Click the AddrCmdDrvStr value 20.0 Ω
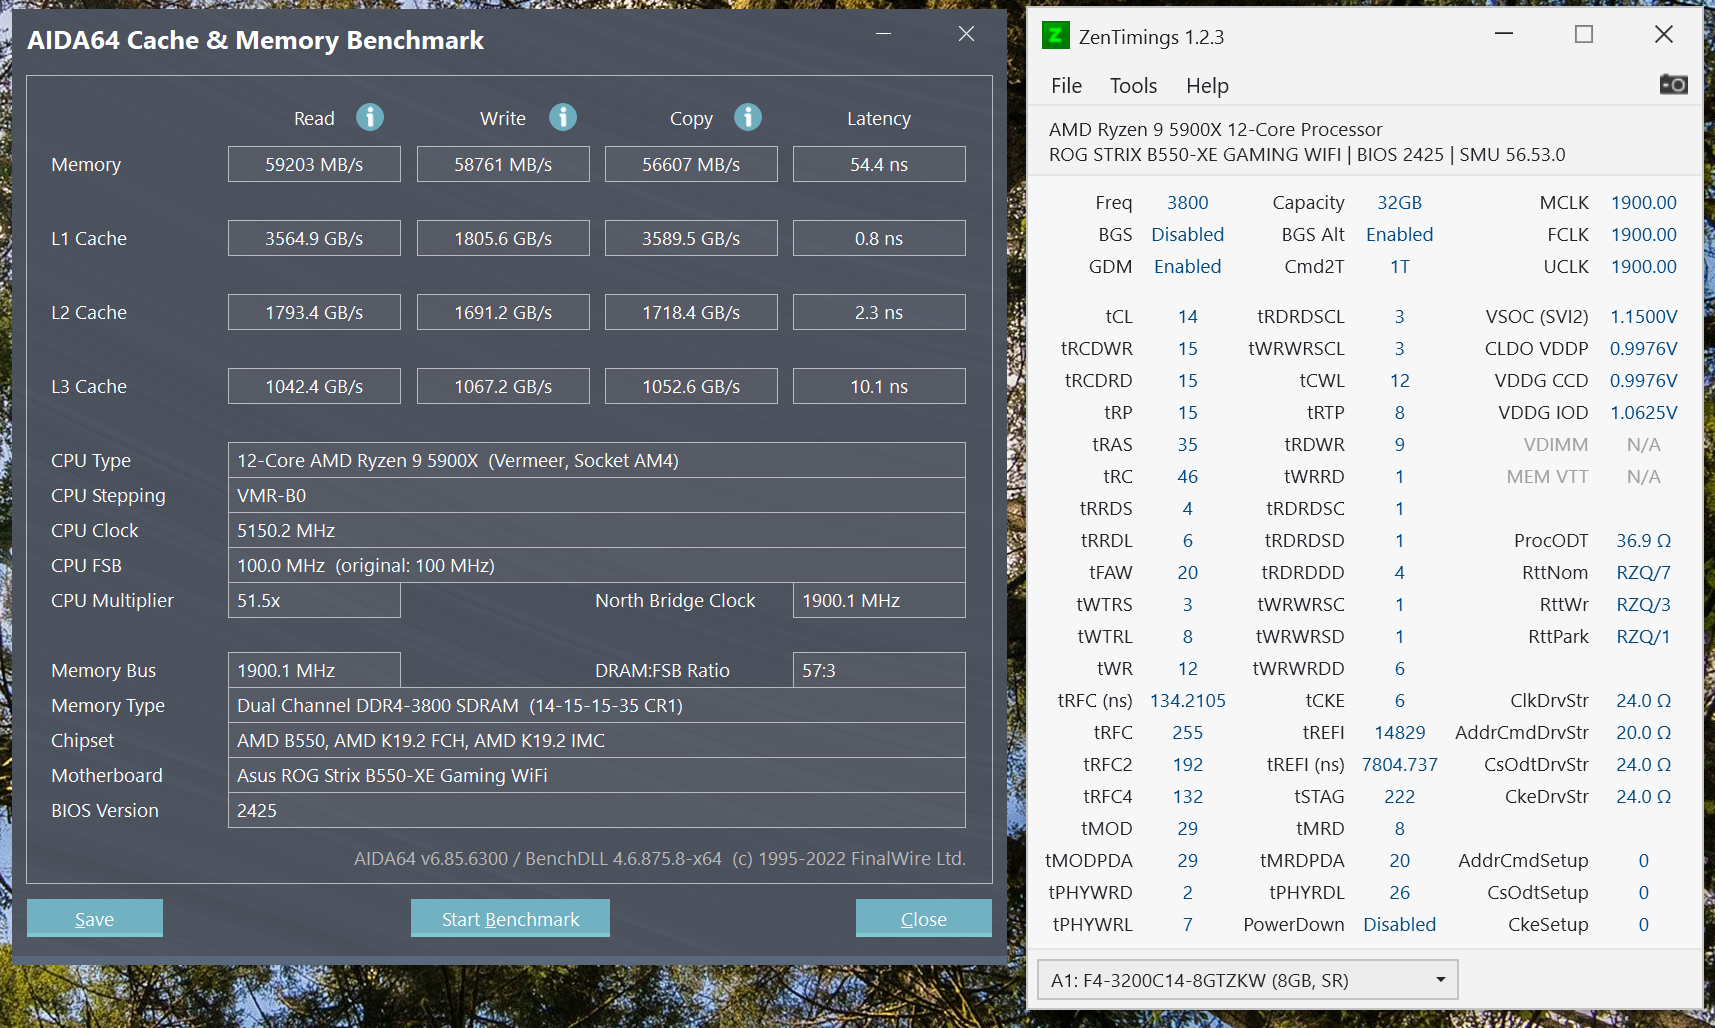 click(1643, 732)
